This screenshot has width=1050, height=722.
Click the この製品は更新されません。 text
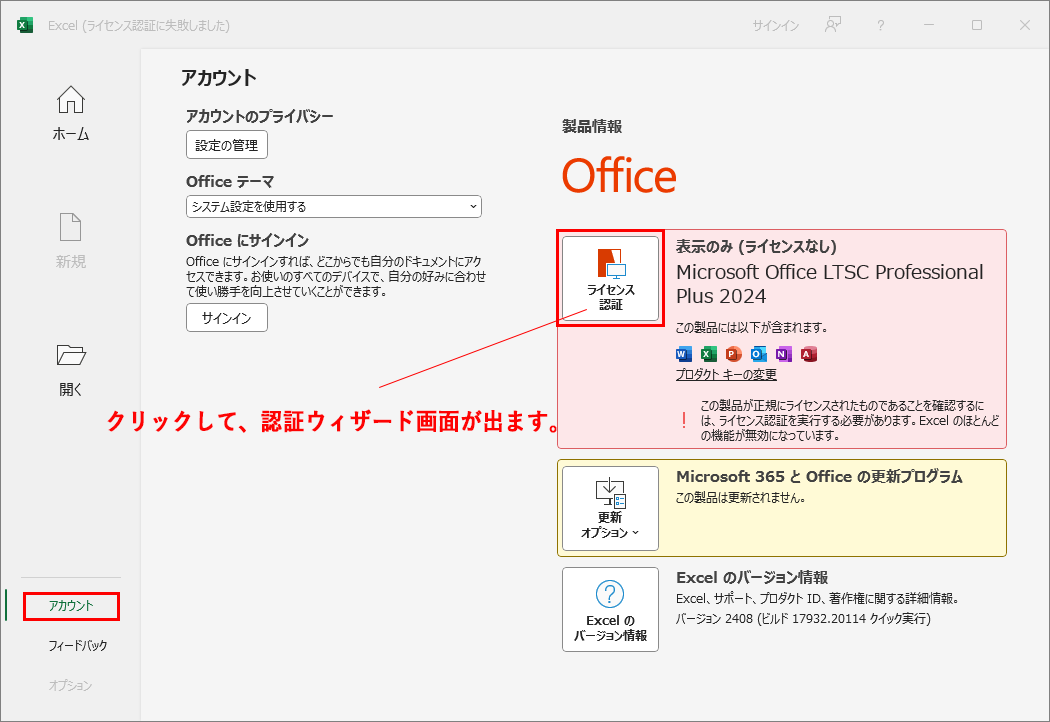(x=740, y=498)
